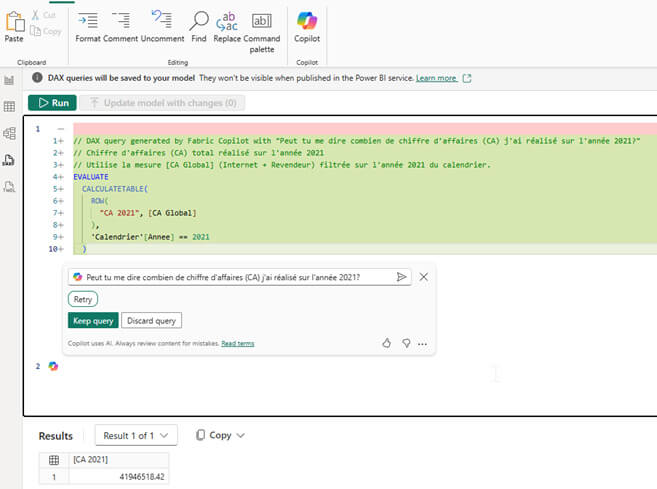Viewport: 657px width, 489px height.
Task: Run the DAX query
Action: 50,102
